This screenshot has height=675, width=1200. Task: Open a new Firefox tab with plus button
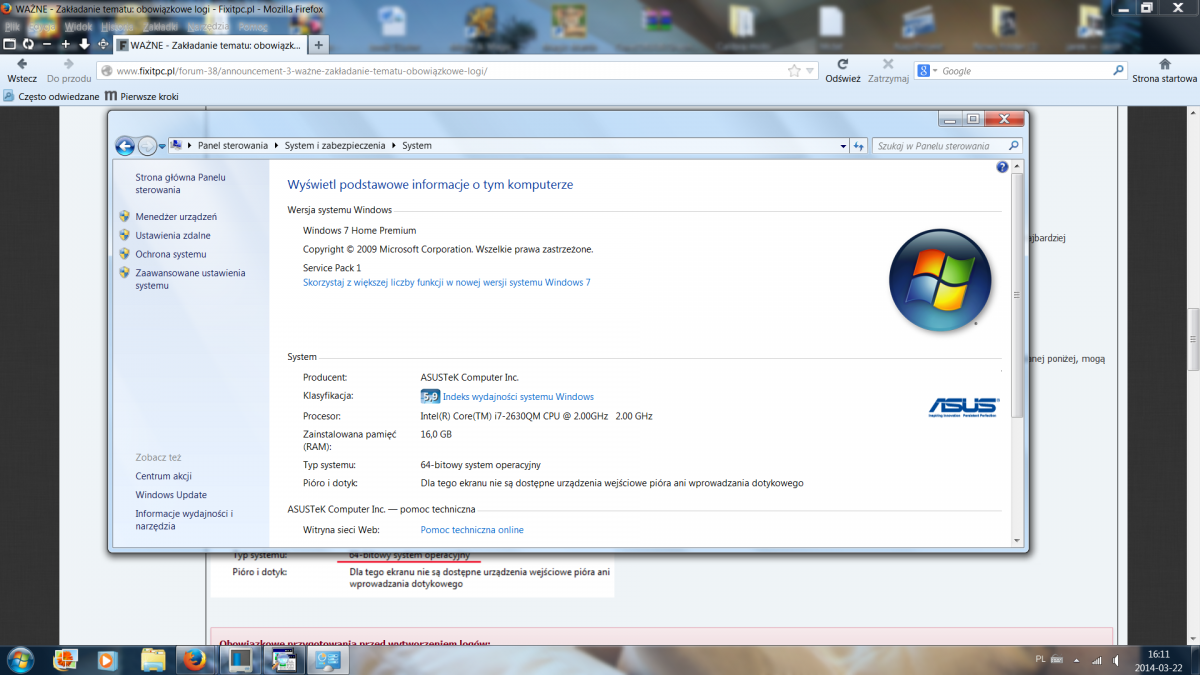pos(319,45)
